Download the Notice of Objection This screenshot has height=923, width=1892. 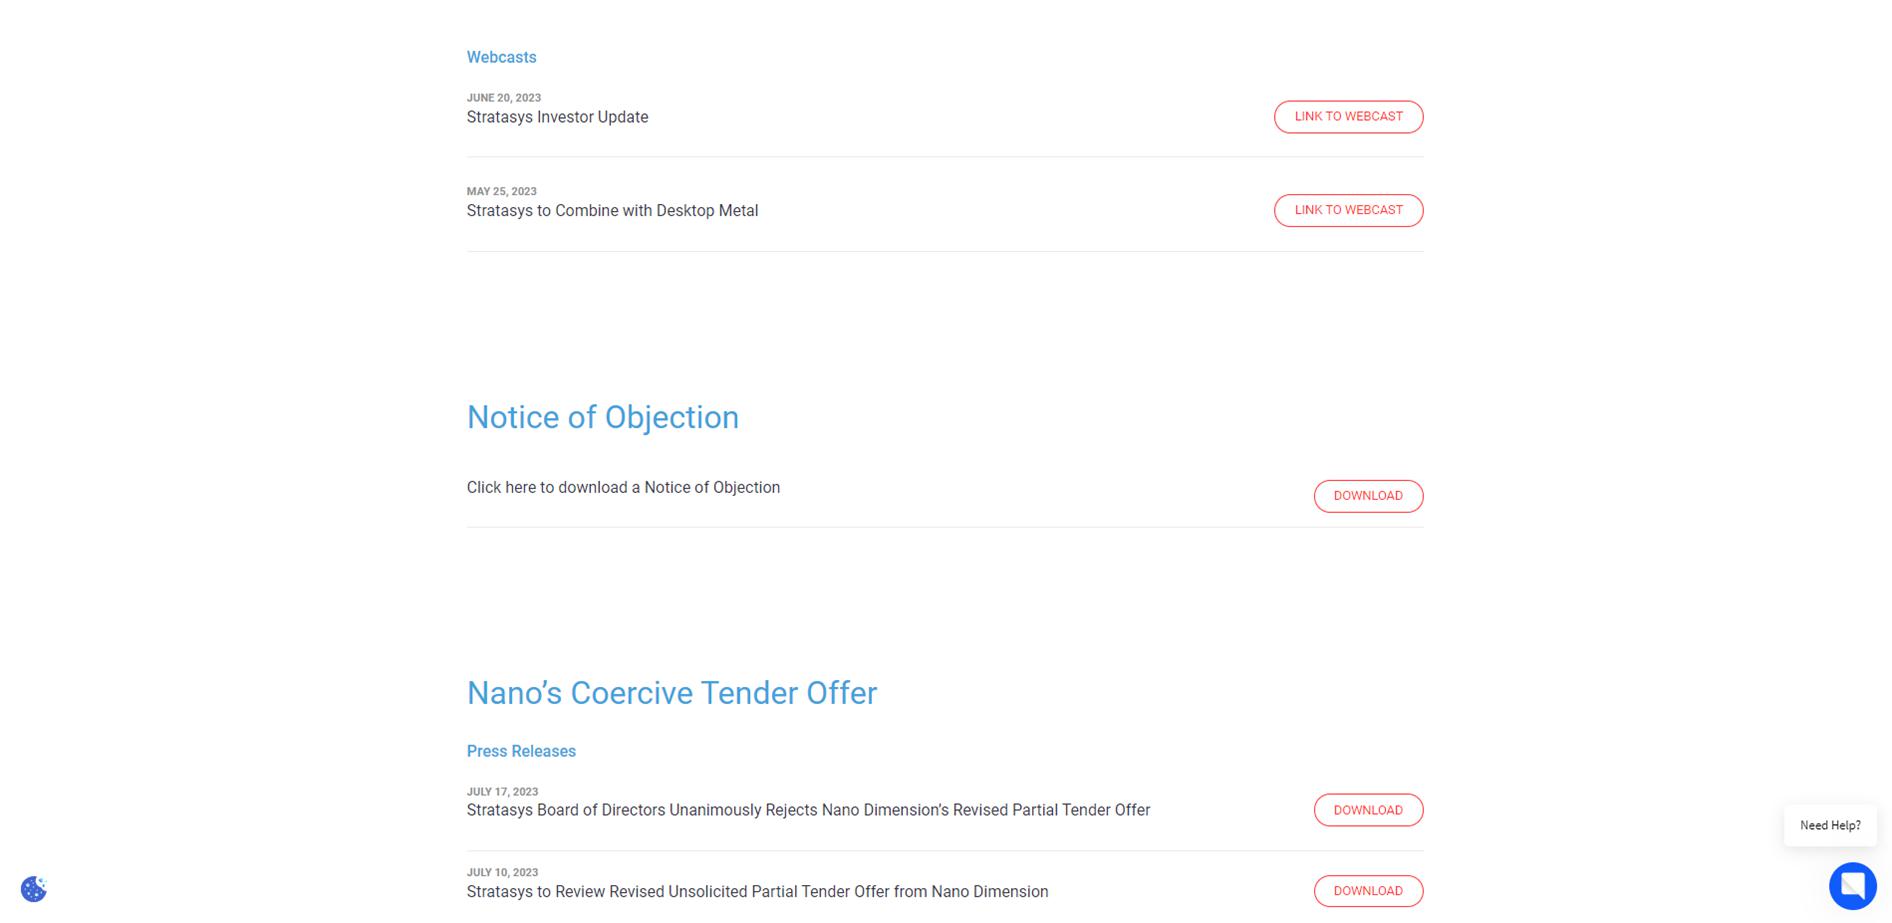click(x=1367, y=496)
